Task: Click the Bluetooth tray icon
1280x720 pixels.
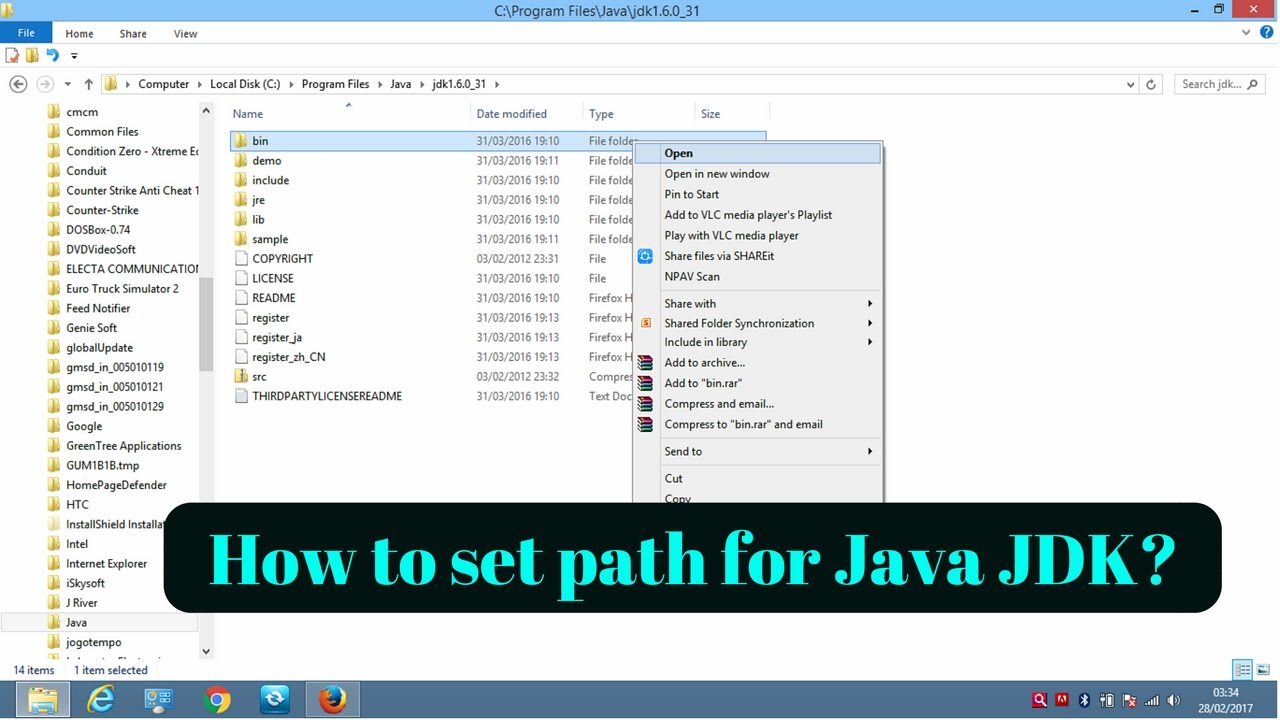Action: point(1084,700)
